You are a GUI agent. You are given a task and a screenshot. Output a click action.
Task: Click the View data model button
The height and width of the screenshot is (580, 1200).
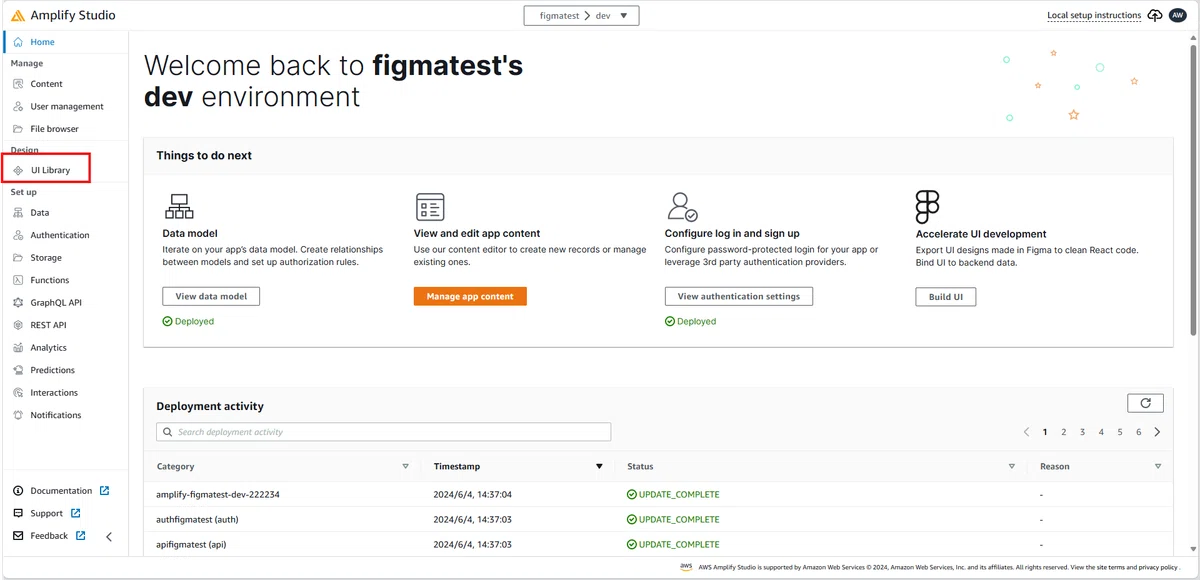click(211, 297)
